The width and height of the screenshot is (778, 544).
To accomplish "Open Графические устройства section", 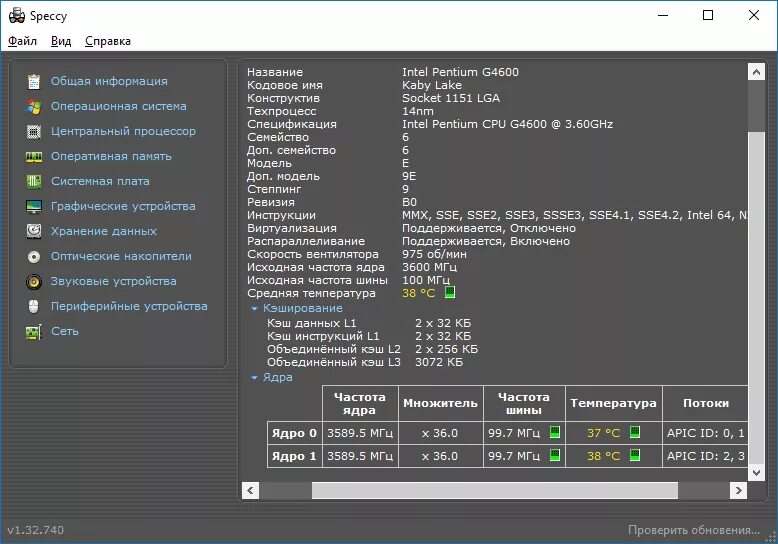I will click(123, 206).
